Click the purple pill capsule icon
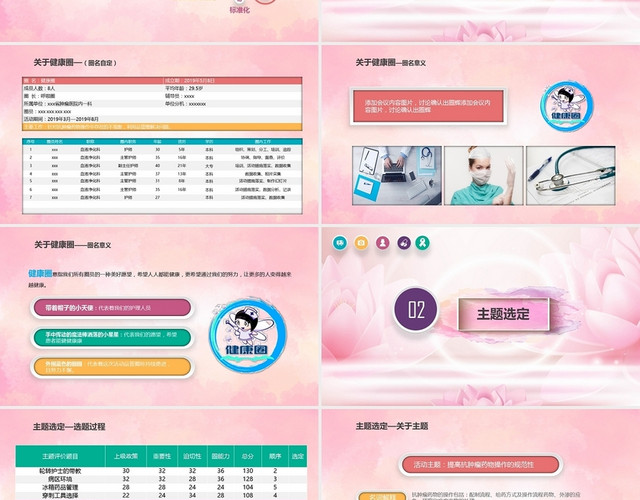This screenshot has height=500, width=640. (x=404, y=243)
